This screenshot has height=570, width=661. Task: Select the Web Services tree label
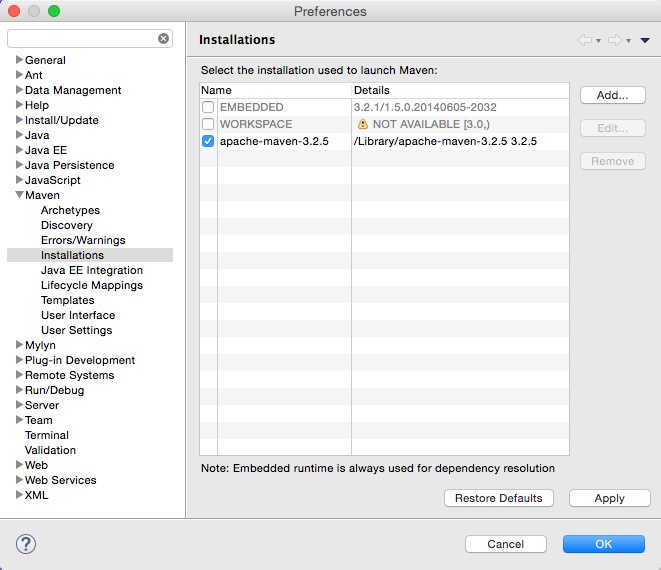(60, 480)
